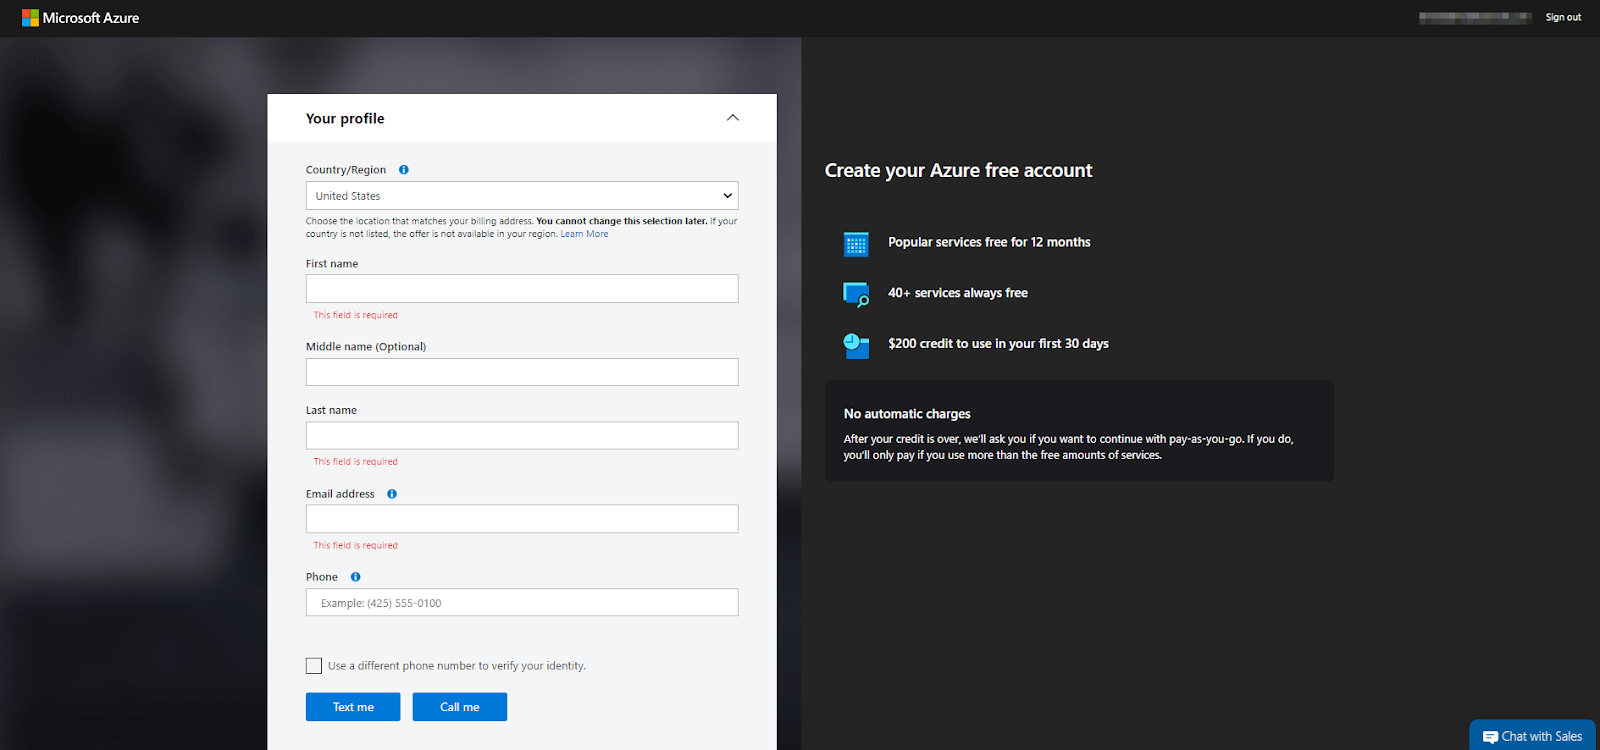Collapse the Your profile section chevron
This screenshot has height=750, width=1600.
click(733, 118)
